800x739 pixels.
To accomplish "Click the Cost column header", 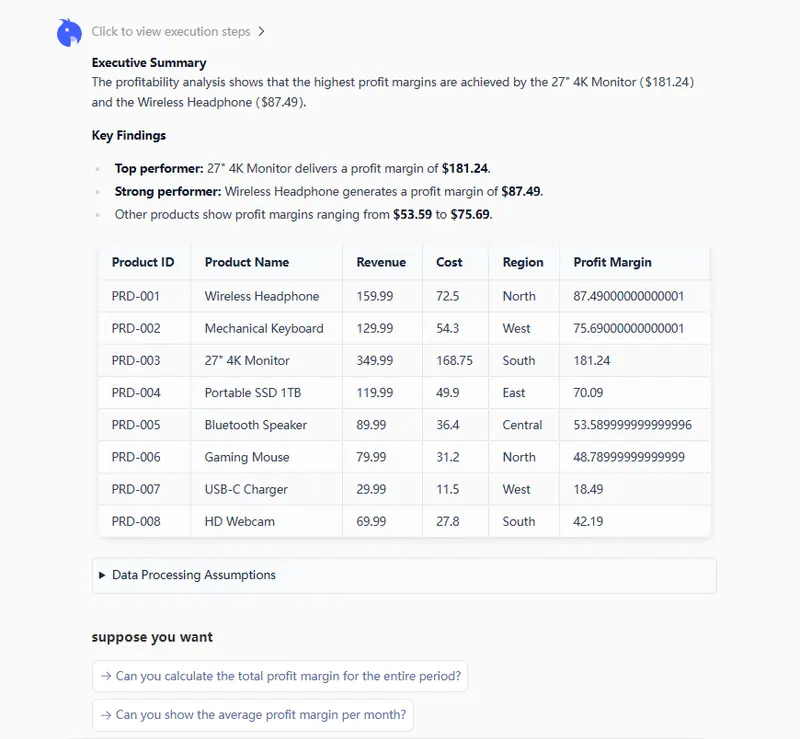I will click(x=449, y=262).
